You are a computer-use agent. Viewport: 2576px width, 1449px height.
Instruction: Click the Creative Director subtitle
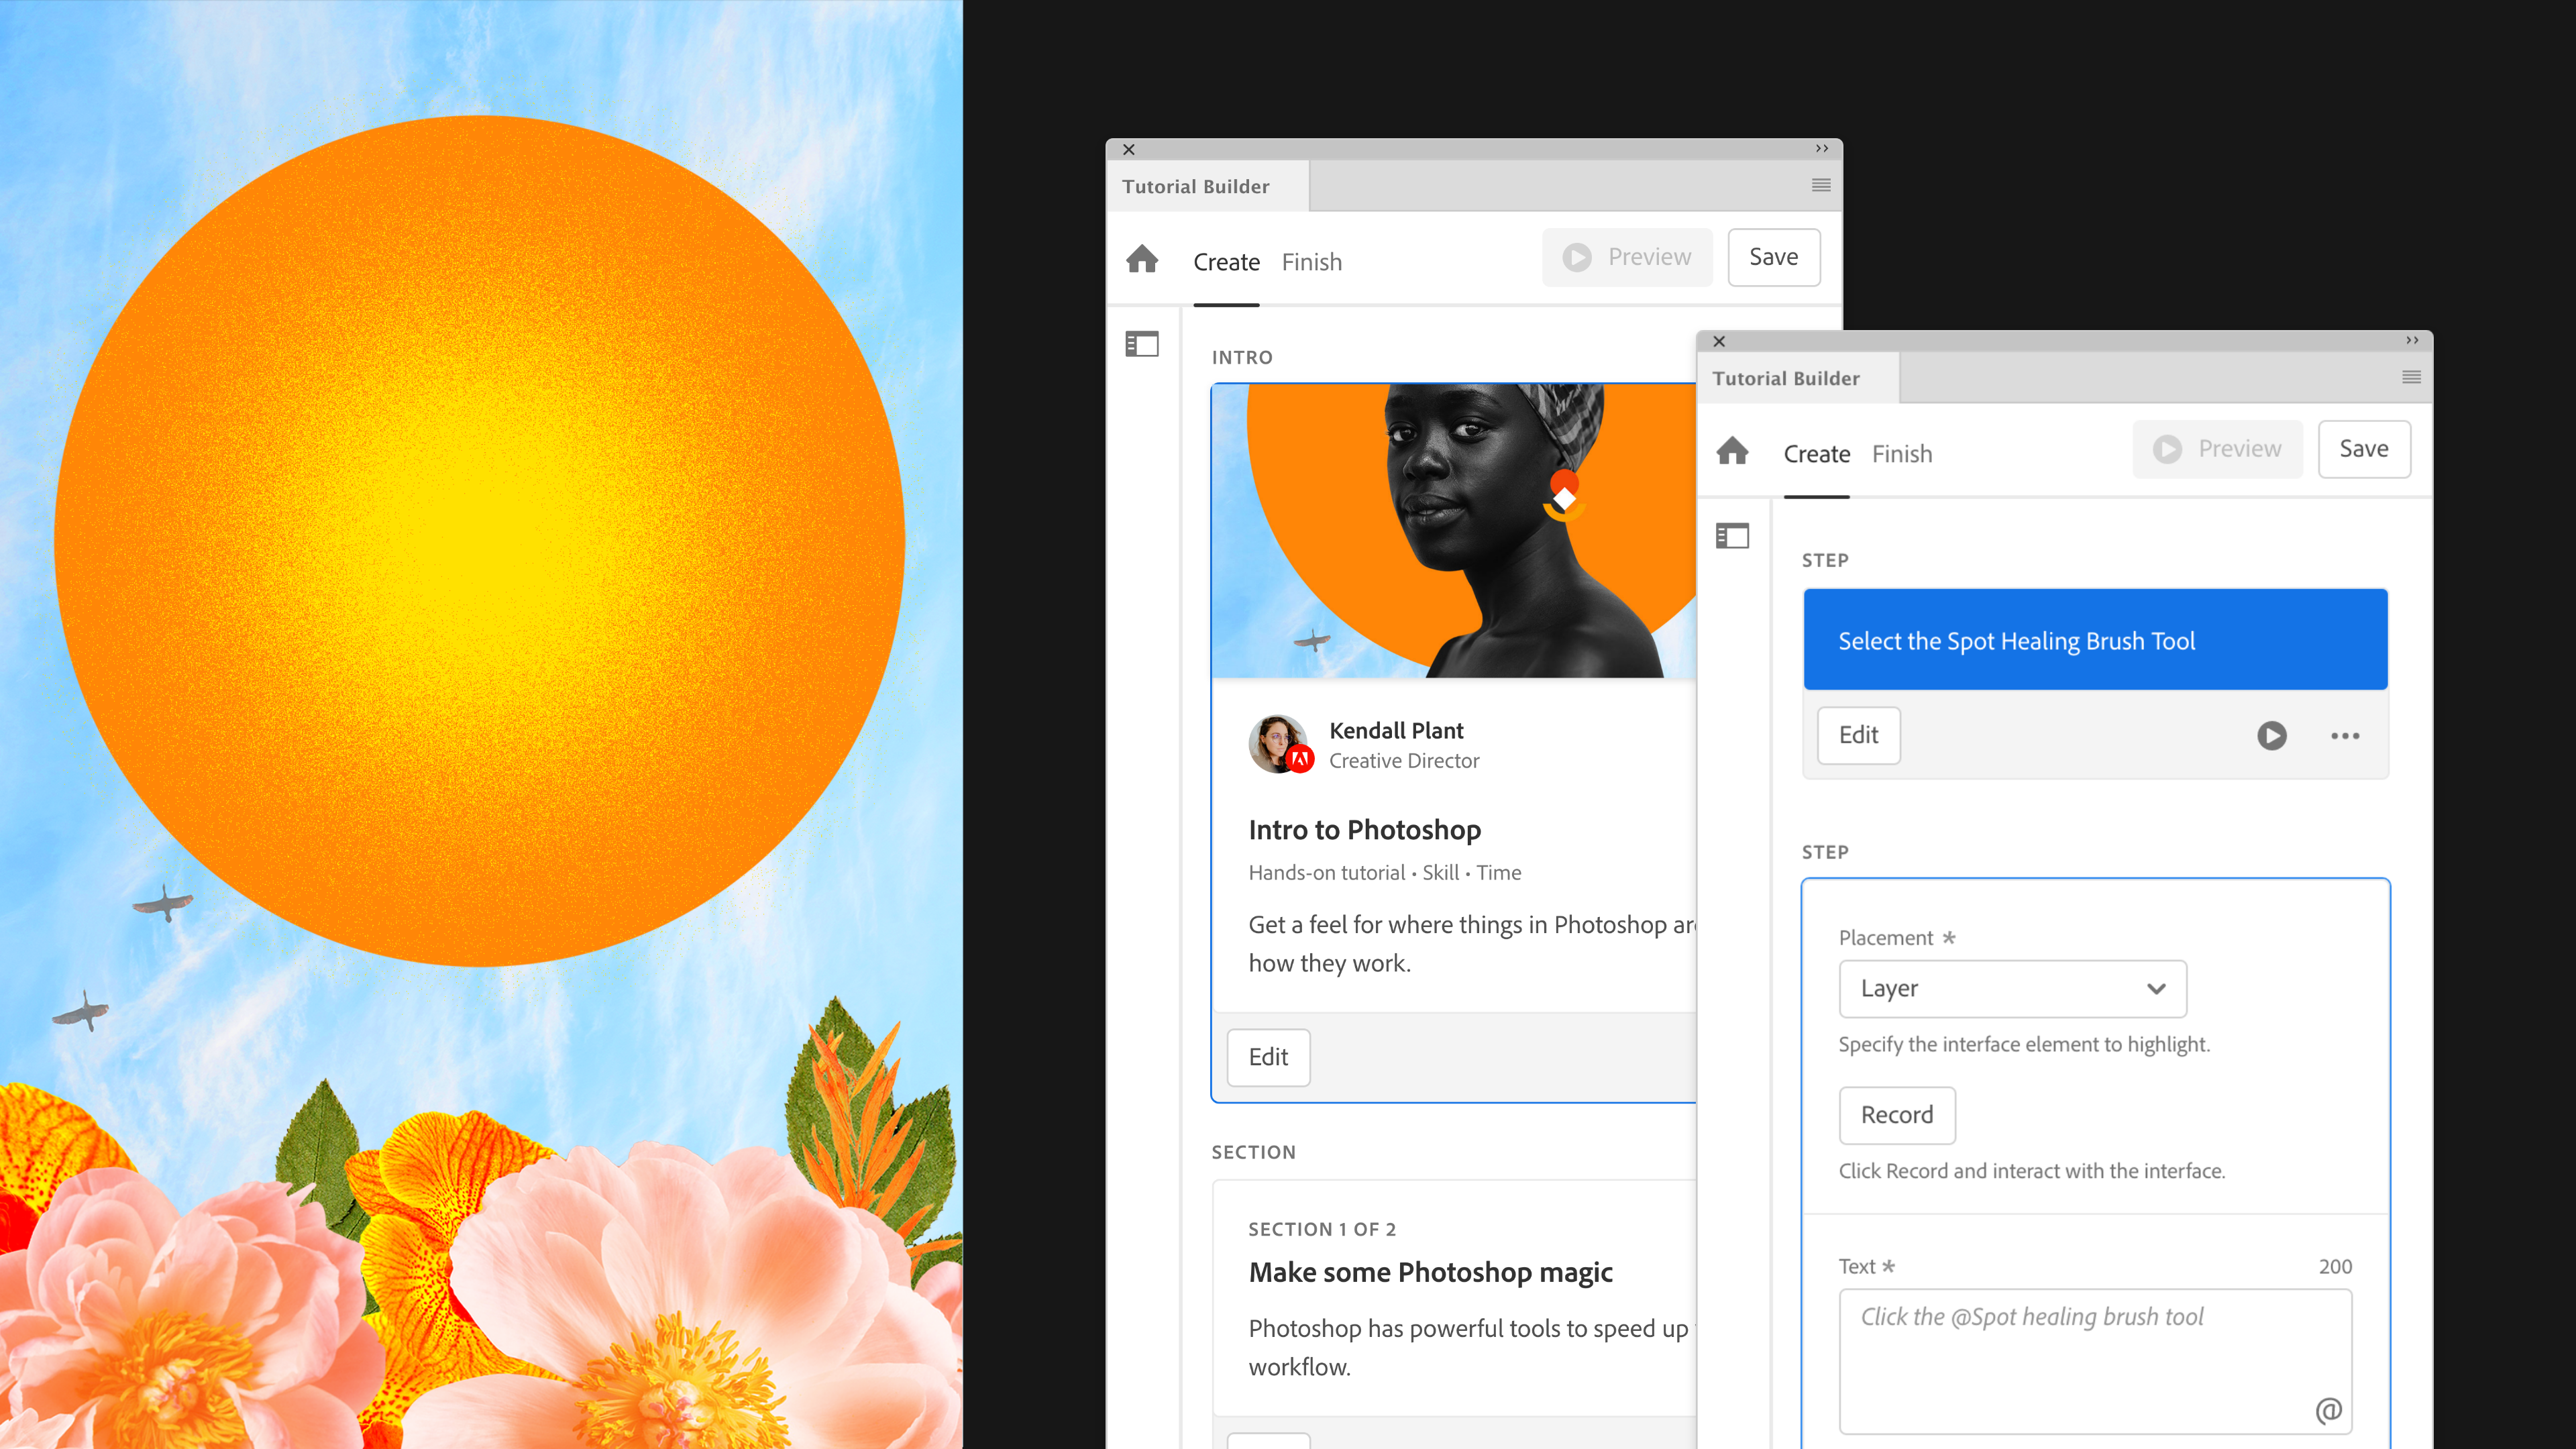(x=1404, y=761)
